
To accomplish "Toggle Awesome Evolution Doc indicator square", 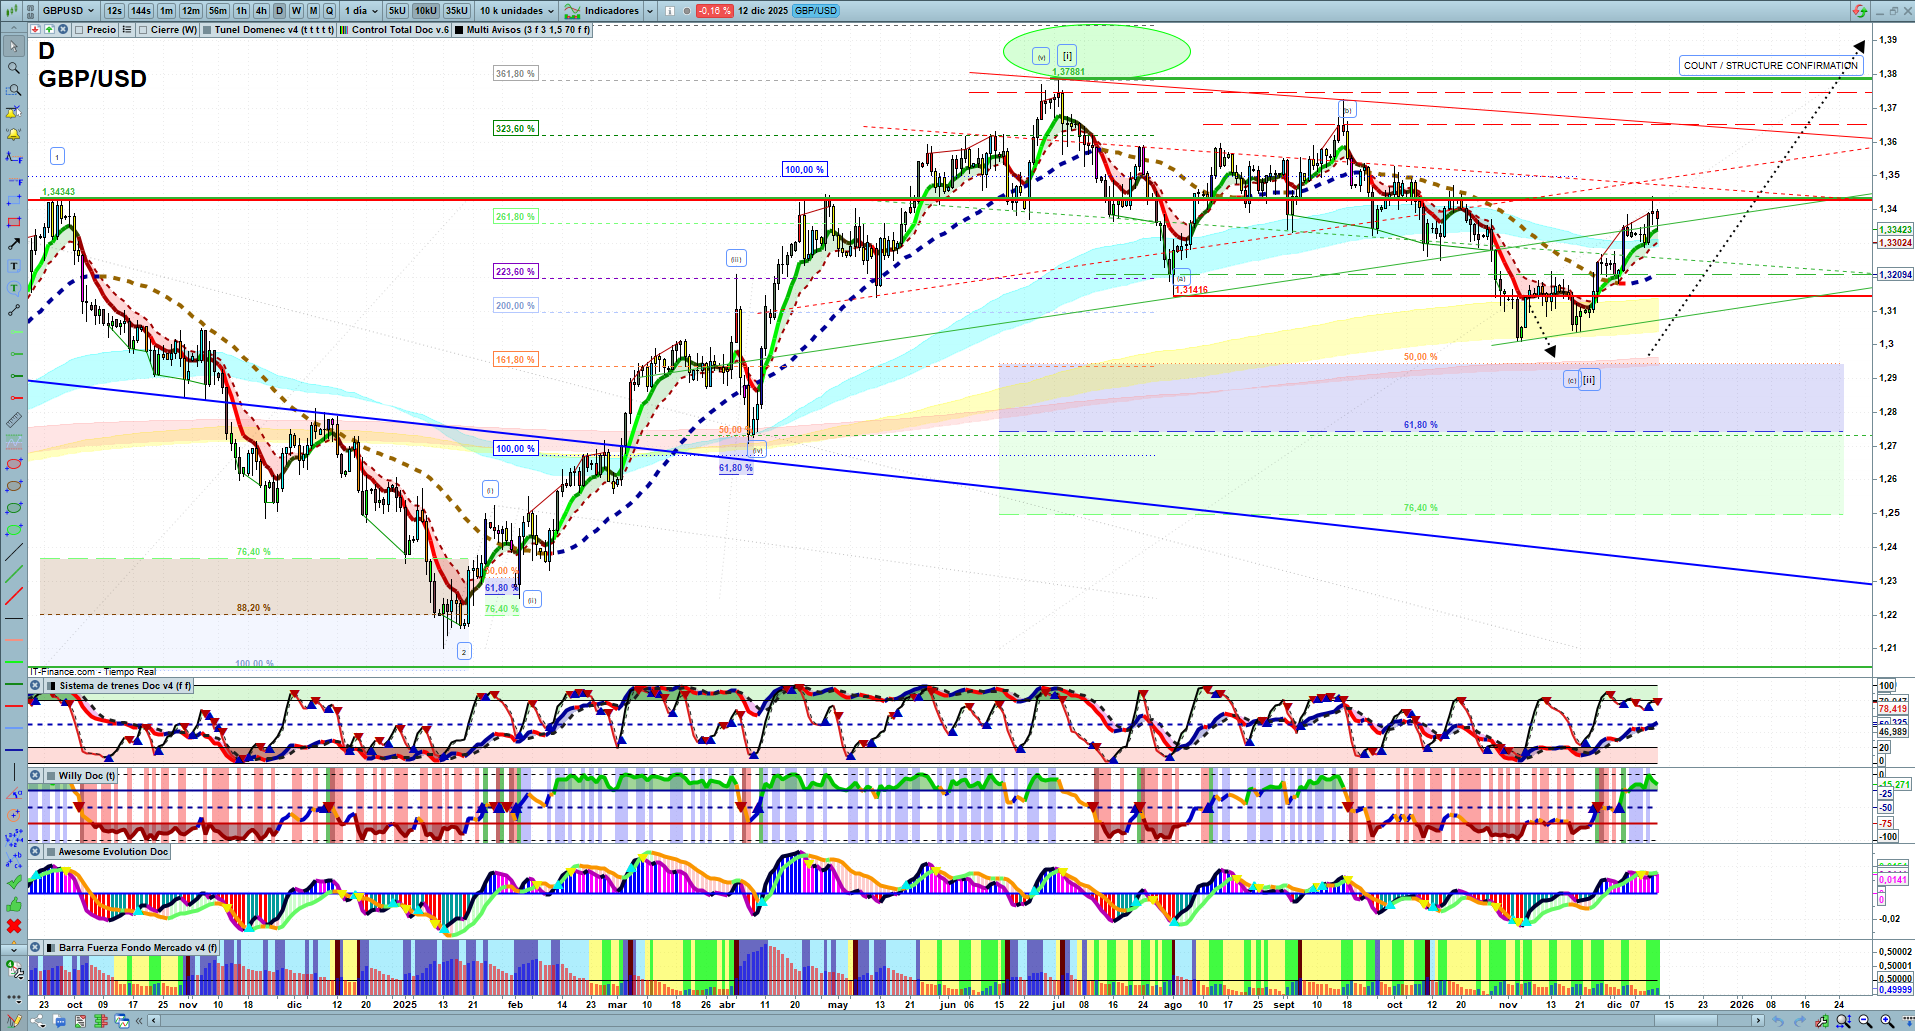I will click(50, 852).
